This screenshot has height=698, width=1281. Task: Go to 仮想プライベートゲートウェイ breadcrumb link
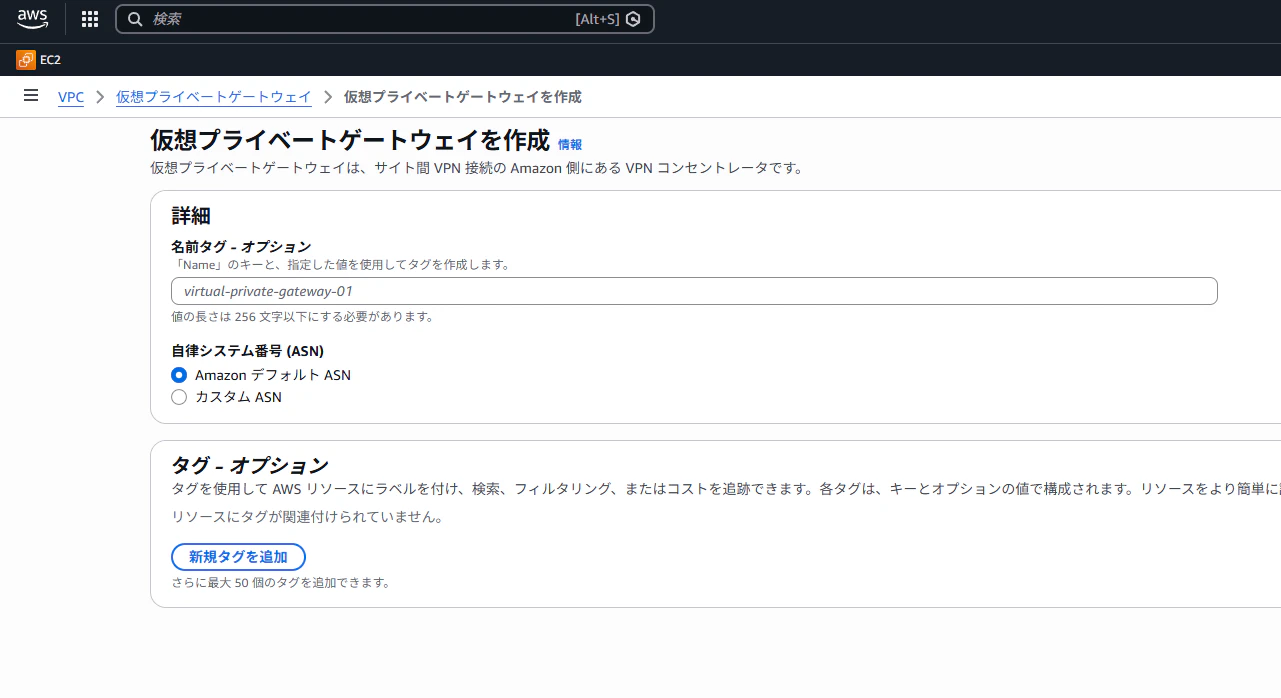coord(214,97)
